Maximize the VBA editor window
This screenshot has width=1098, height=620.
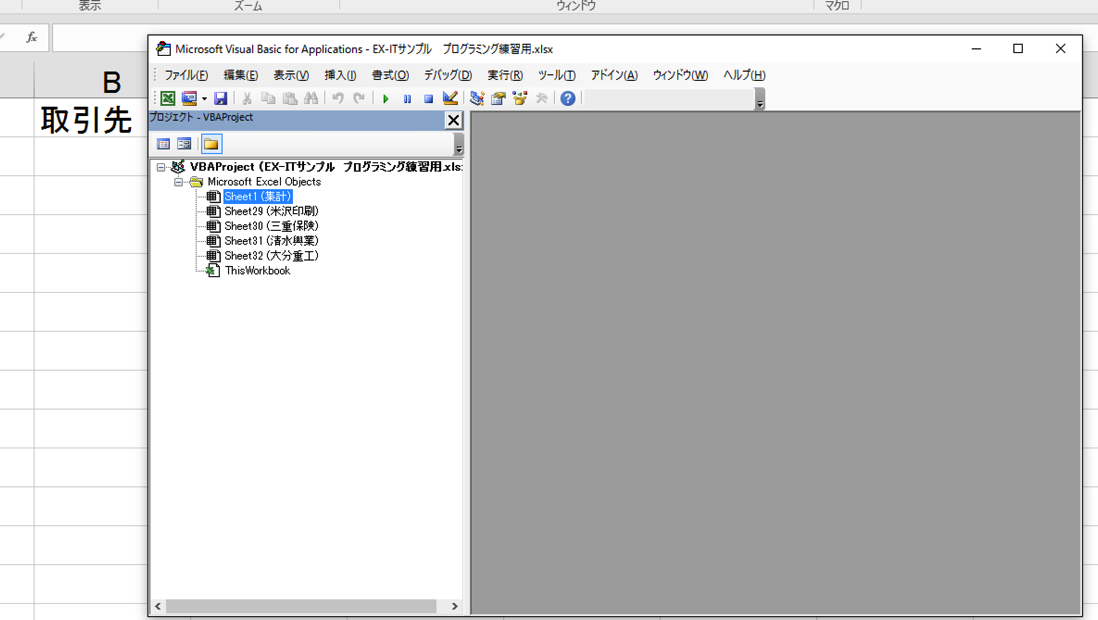coord(1018,48)
